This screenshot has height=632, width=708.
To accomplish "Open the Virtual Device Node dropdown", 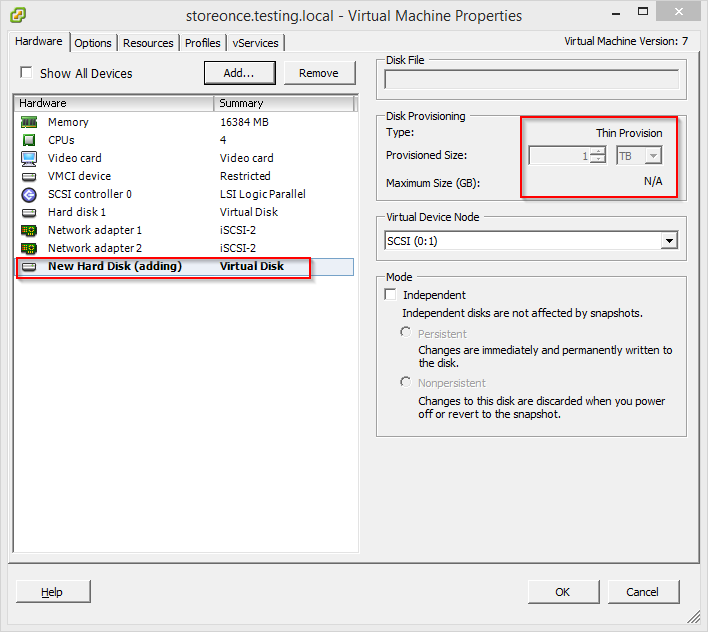I will click(x=668, y=241).
